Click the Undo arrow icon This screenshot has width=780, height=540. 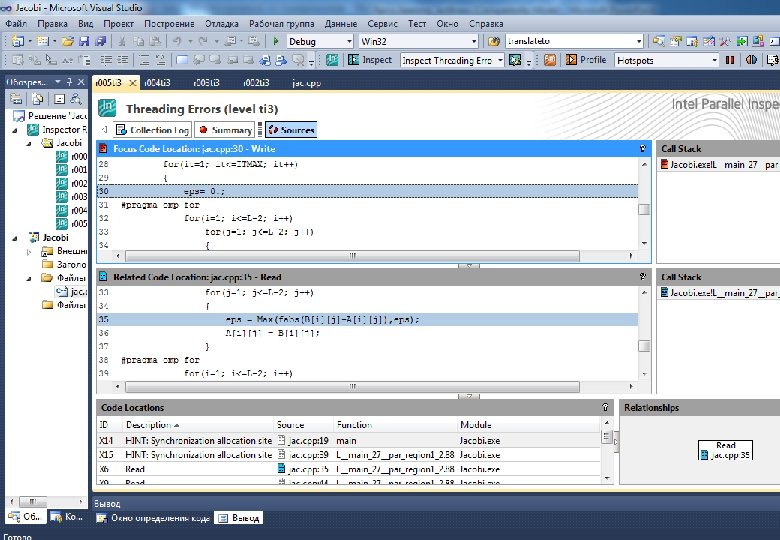click(177, 41)
